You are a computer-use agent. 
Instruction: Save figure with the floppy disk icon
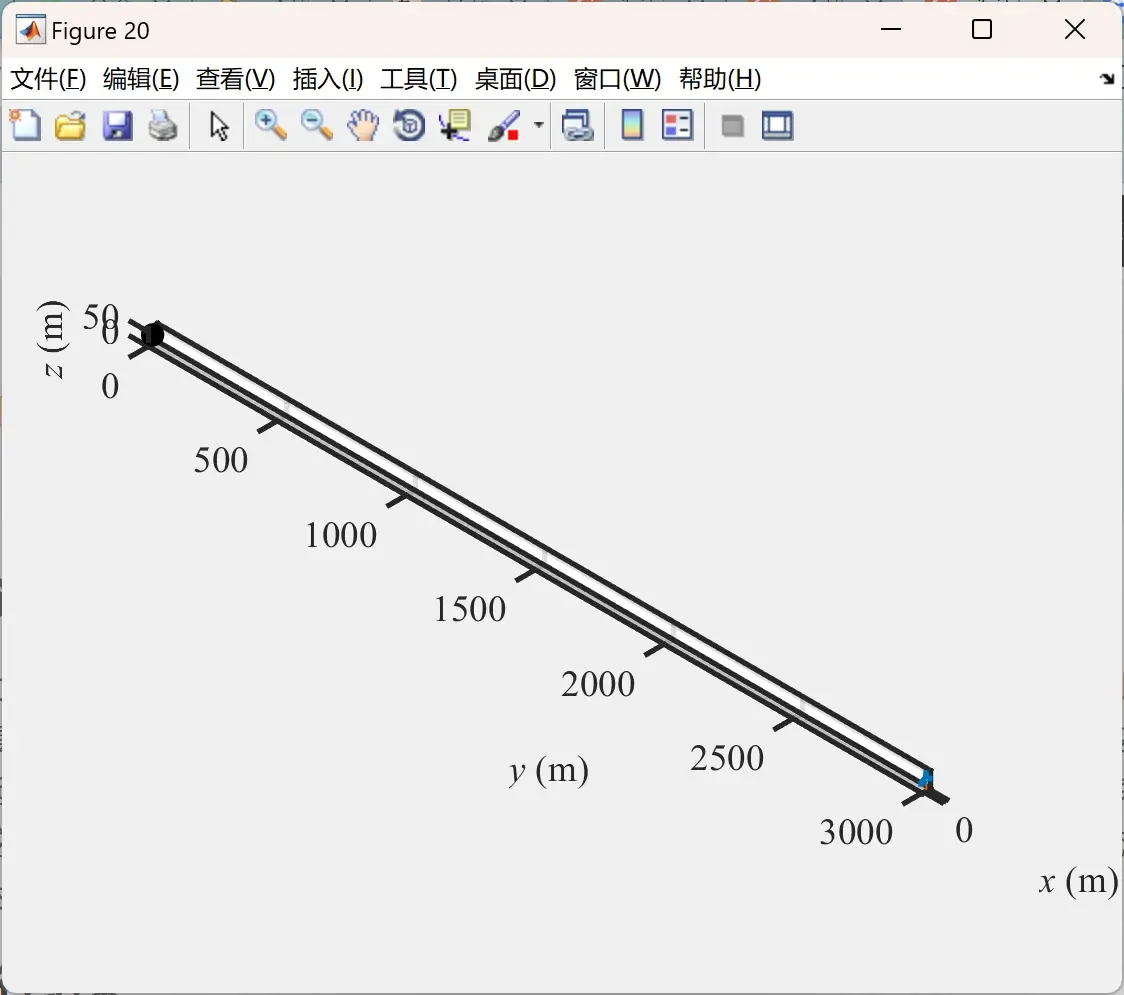(x=117, y=125)
